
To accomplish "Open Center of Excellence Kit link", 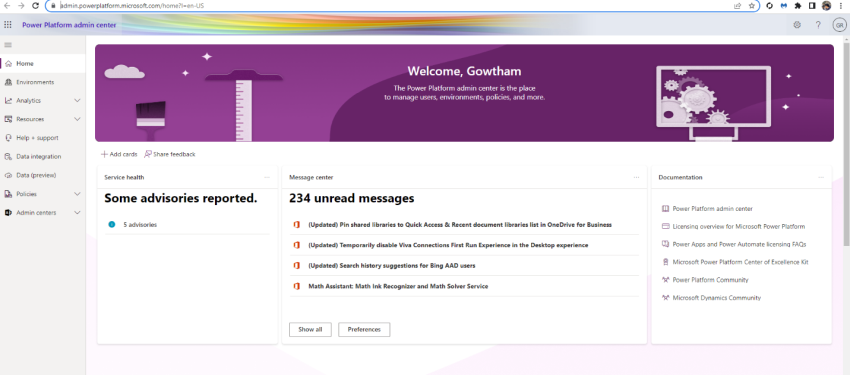I will click(740, 262).
